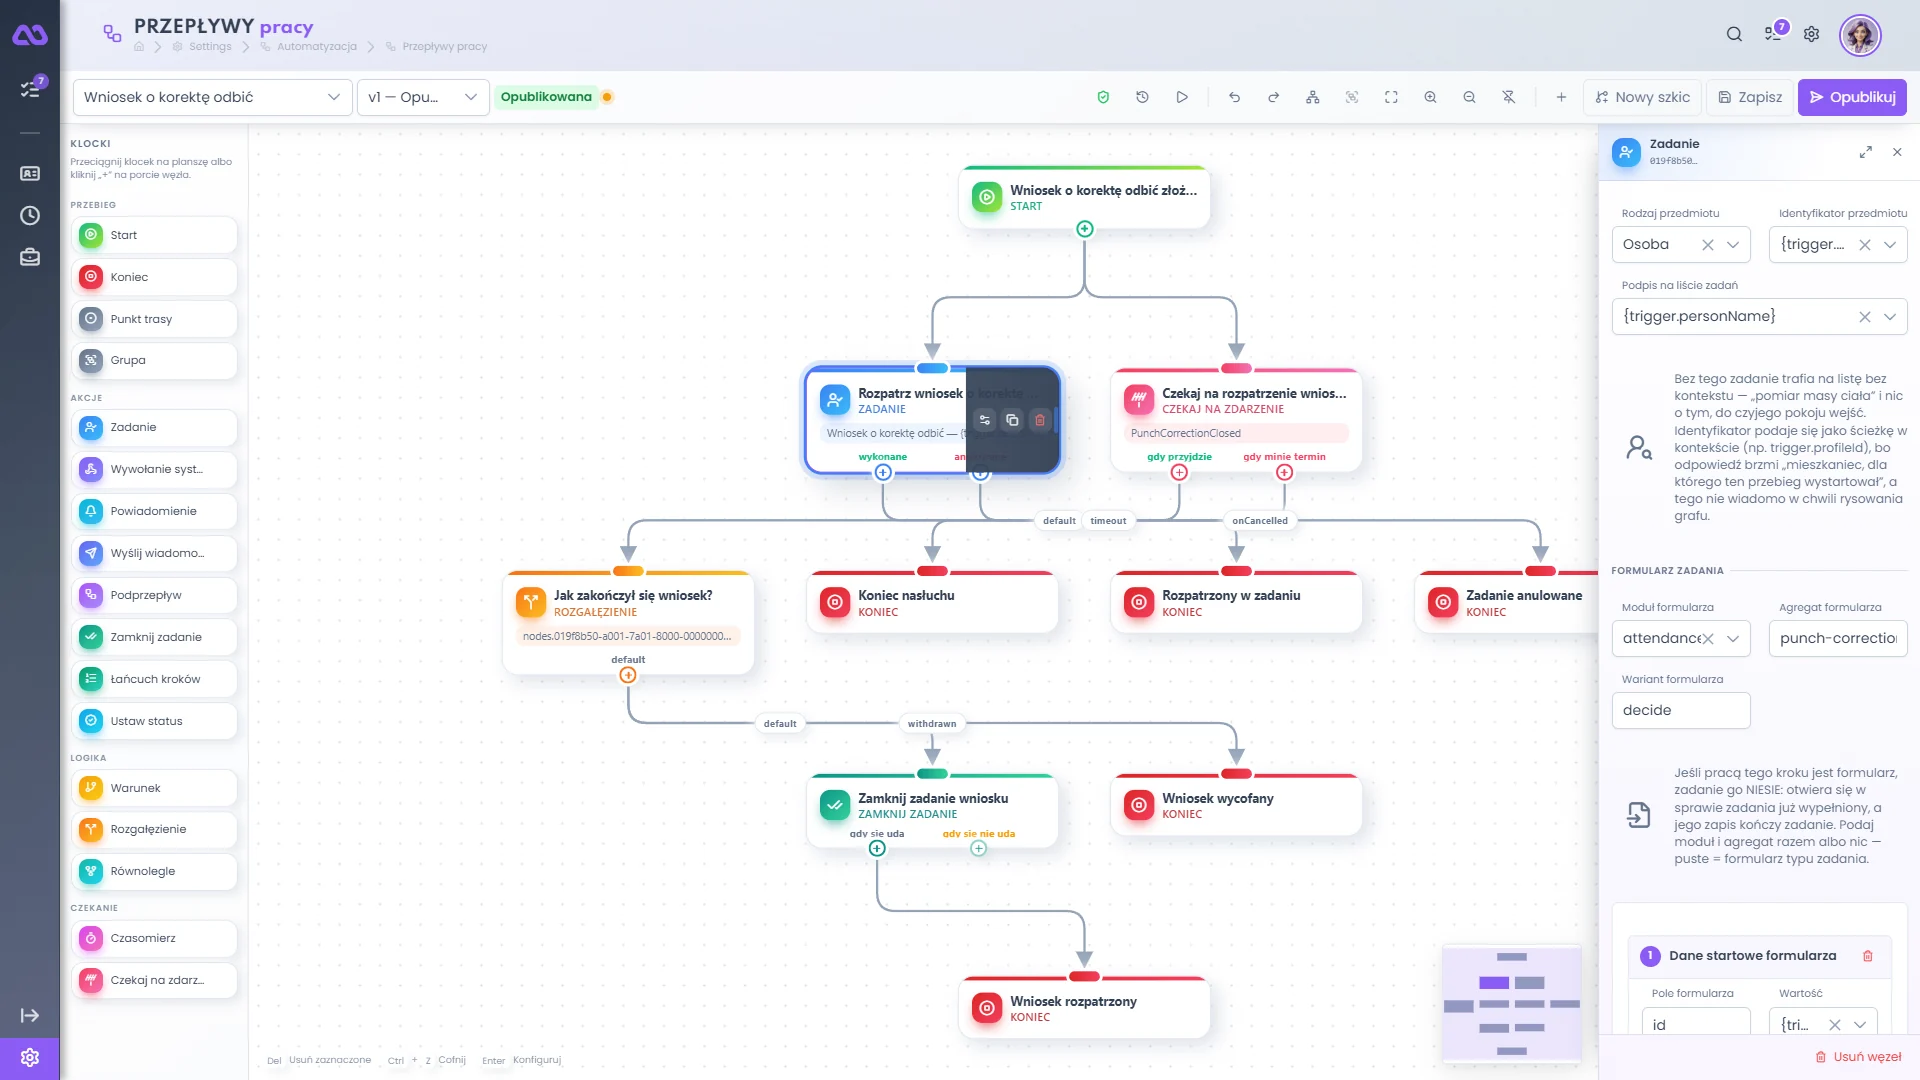
Task: Click Usuń węzeł link
Action: coord(1858,1057)
